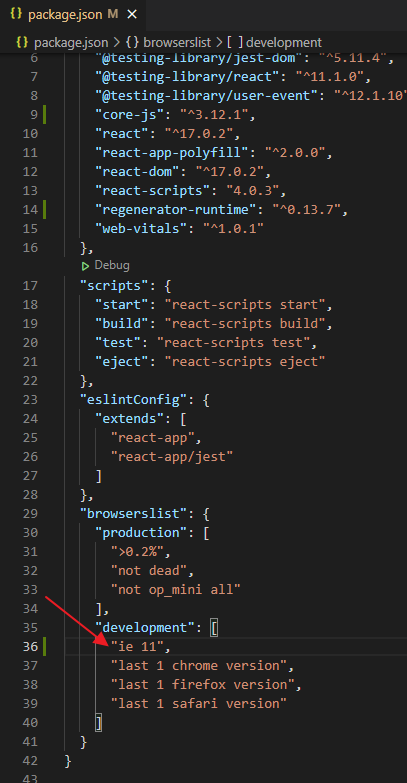Click the "react-app/jest" string
Viewport: 407px width, 783px height.
coord(172,457)
